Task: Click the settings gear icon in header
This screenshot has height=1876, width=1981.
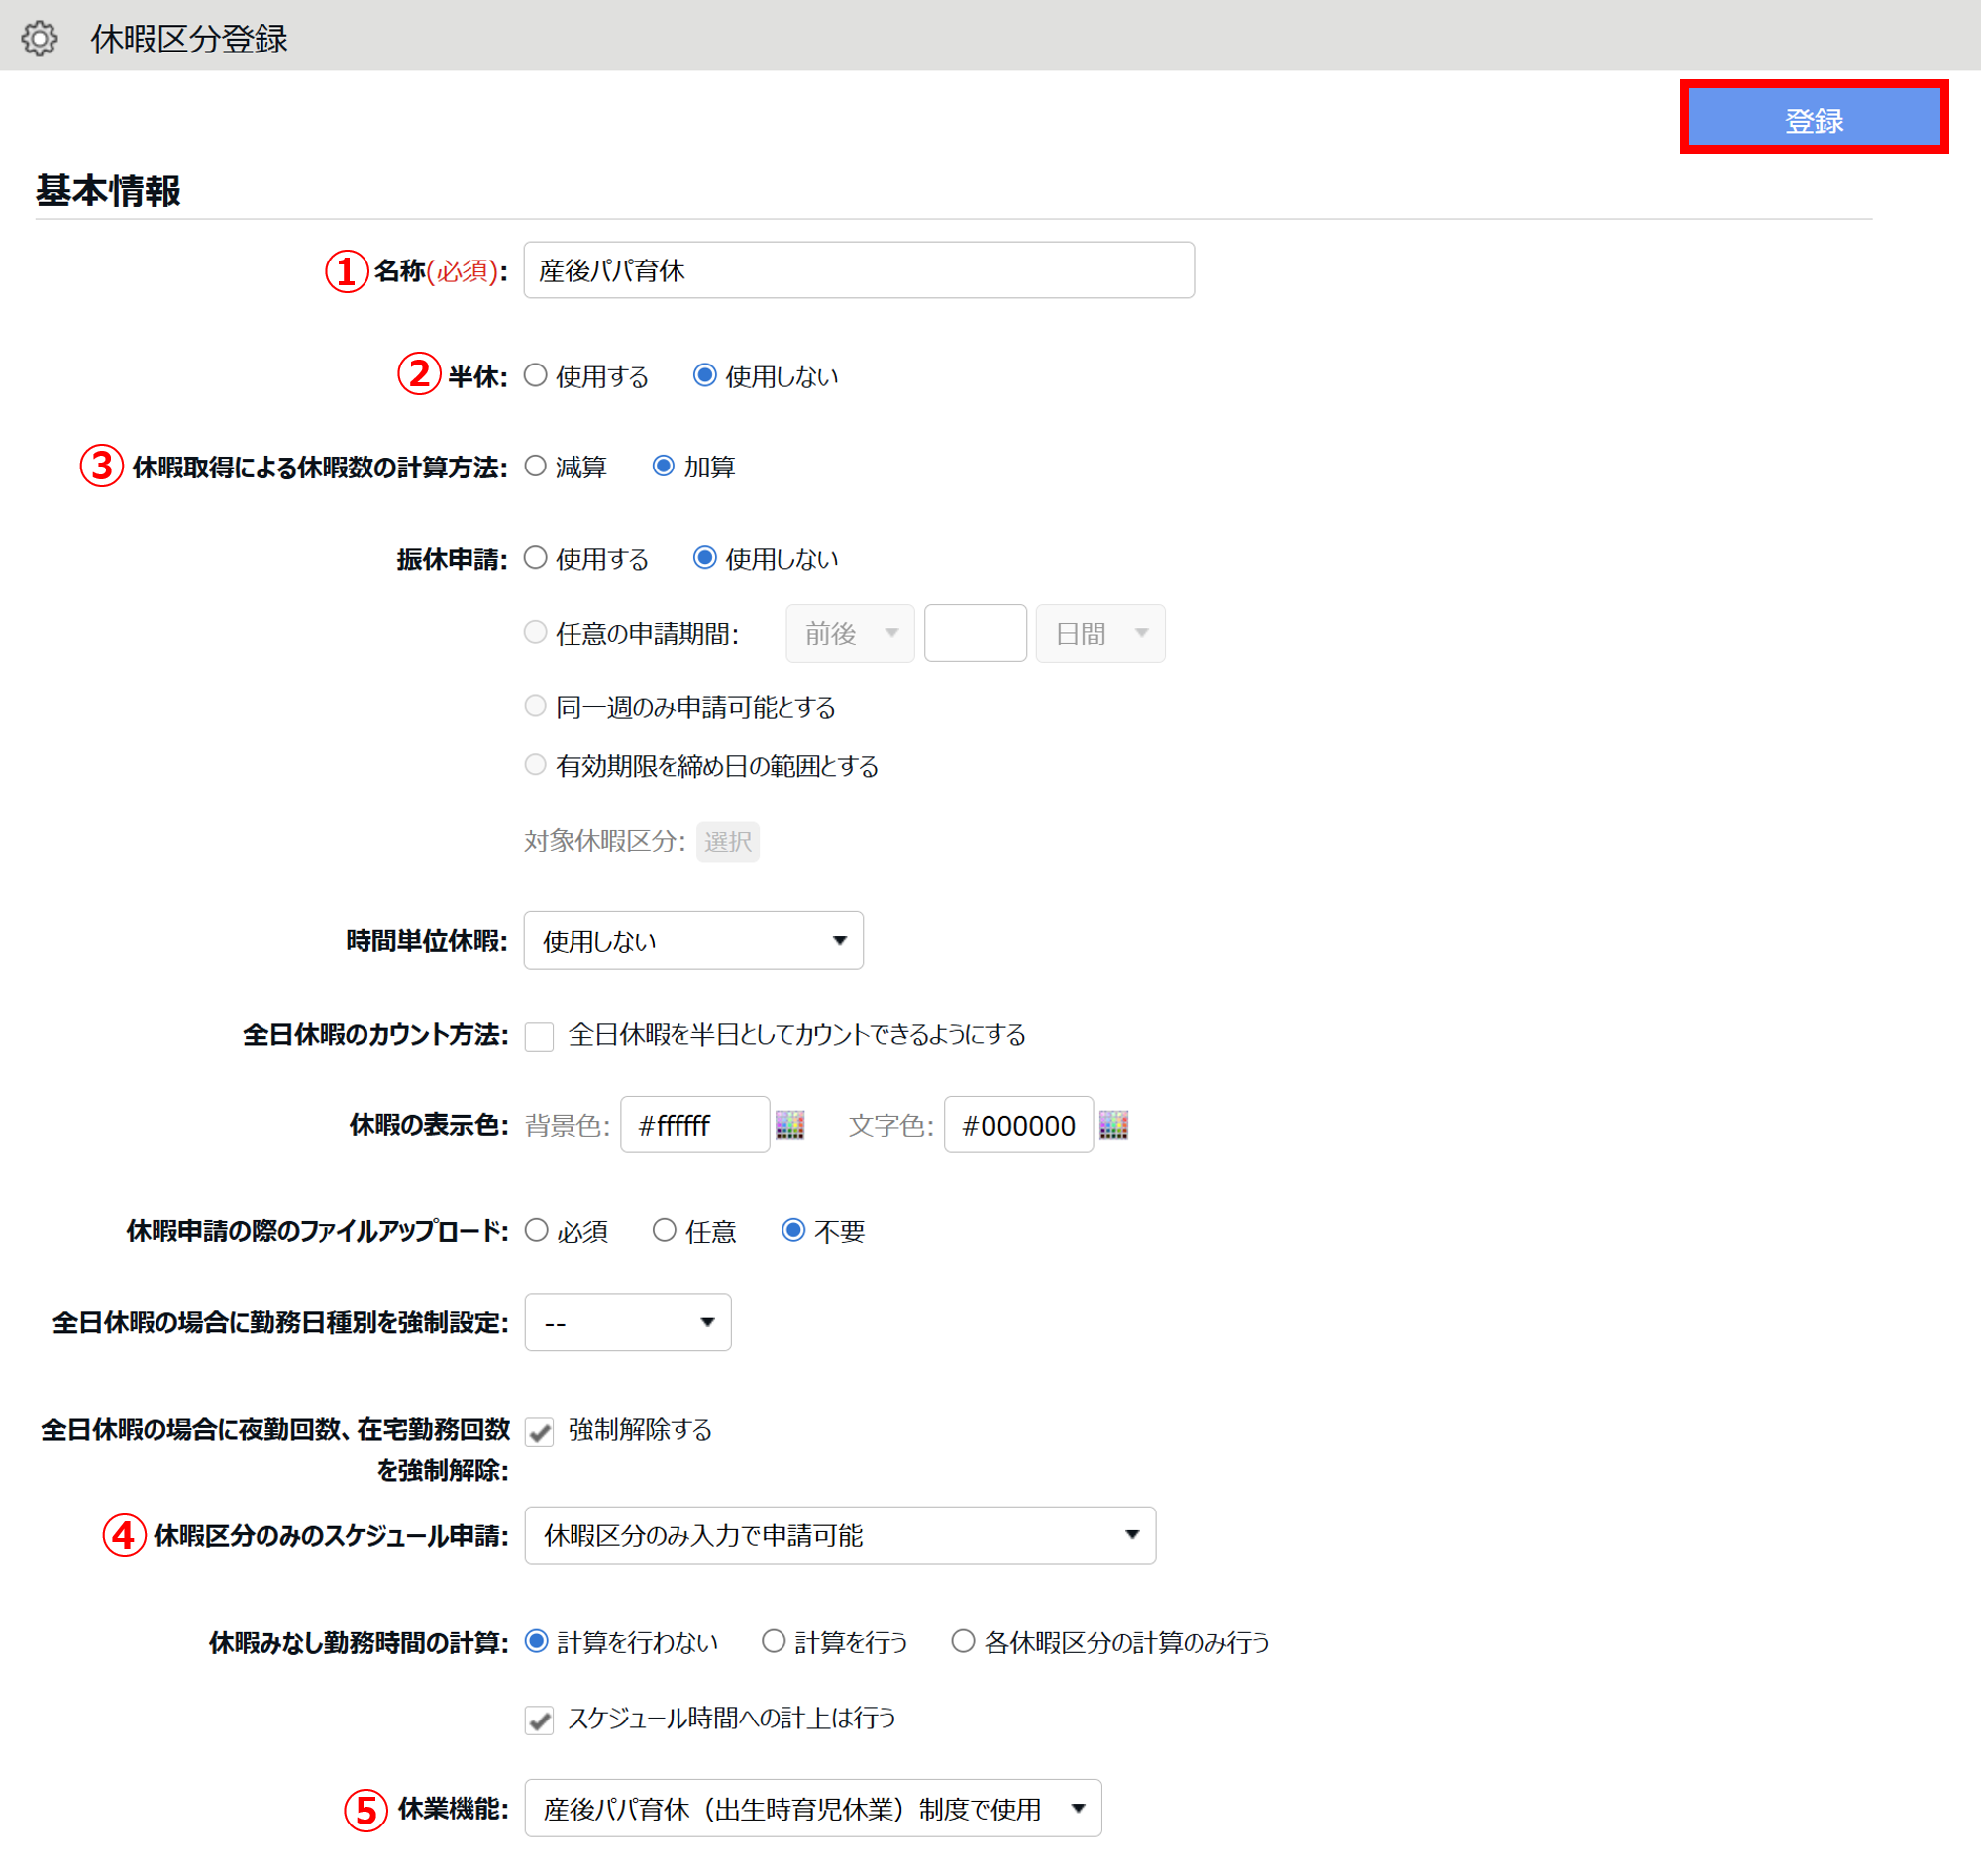Action: (x=40, y=39)
